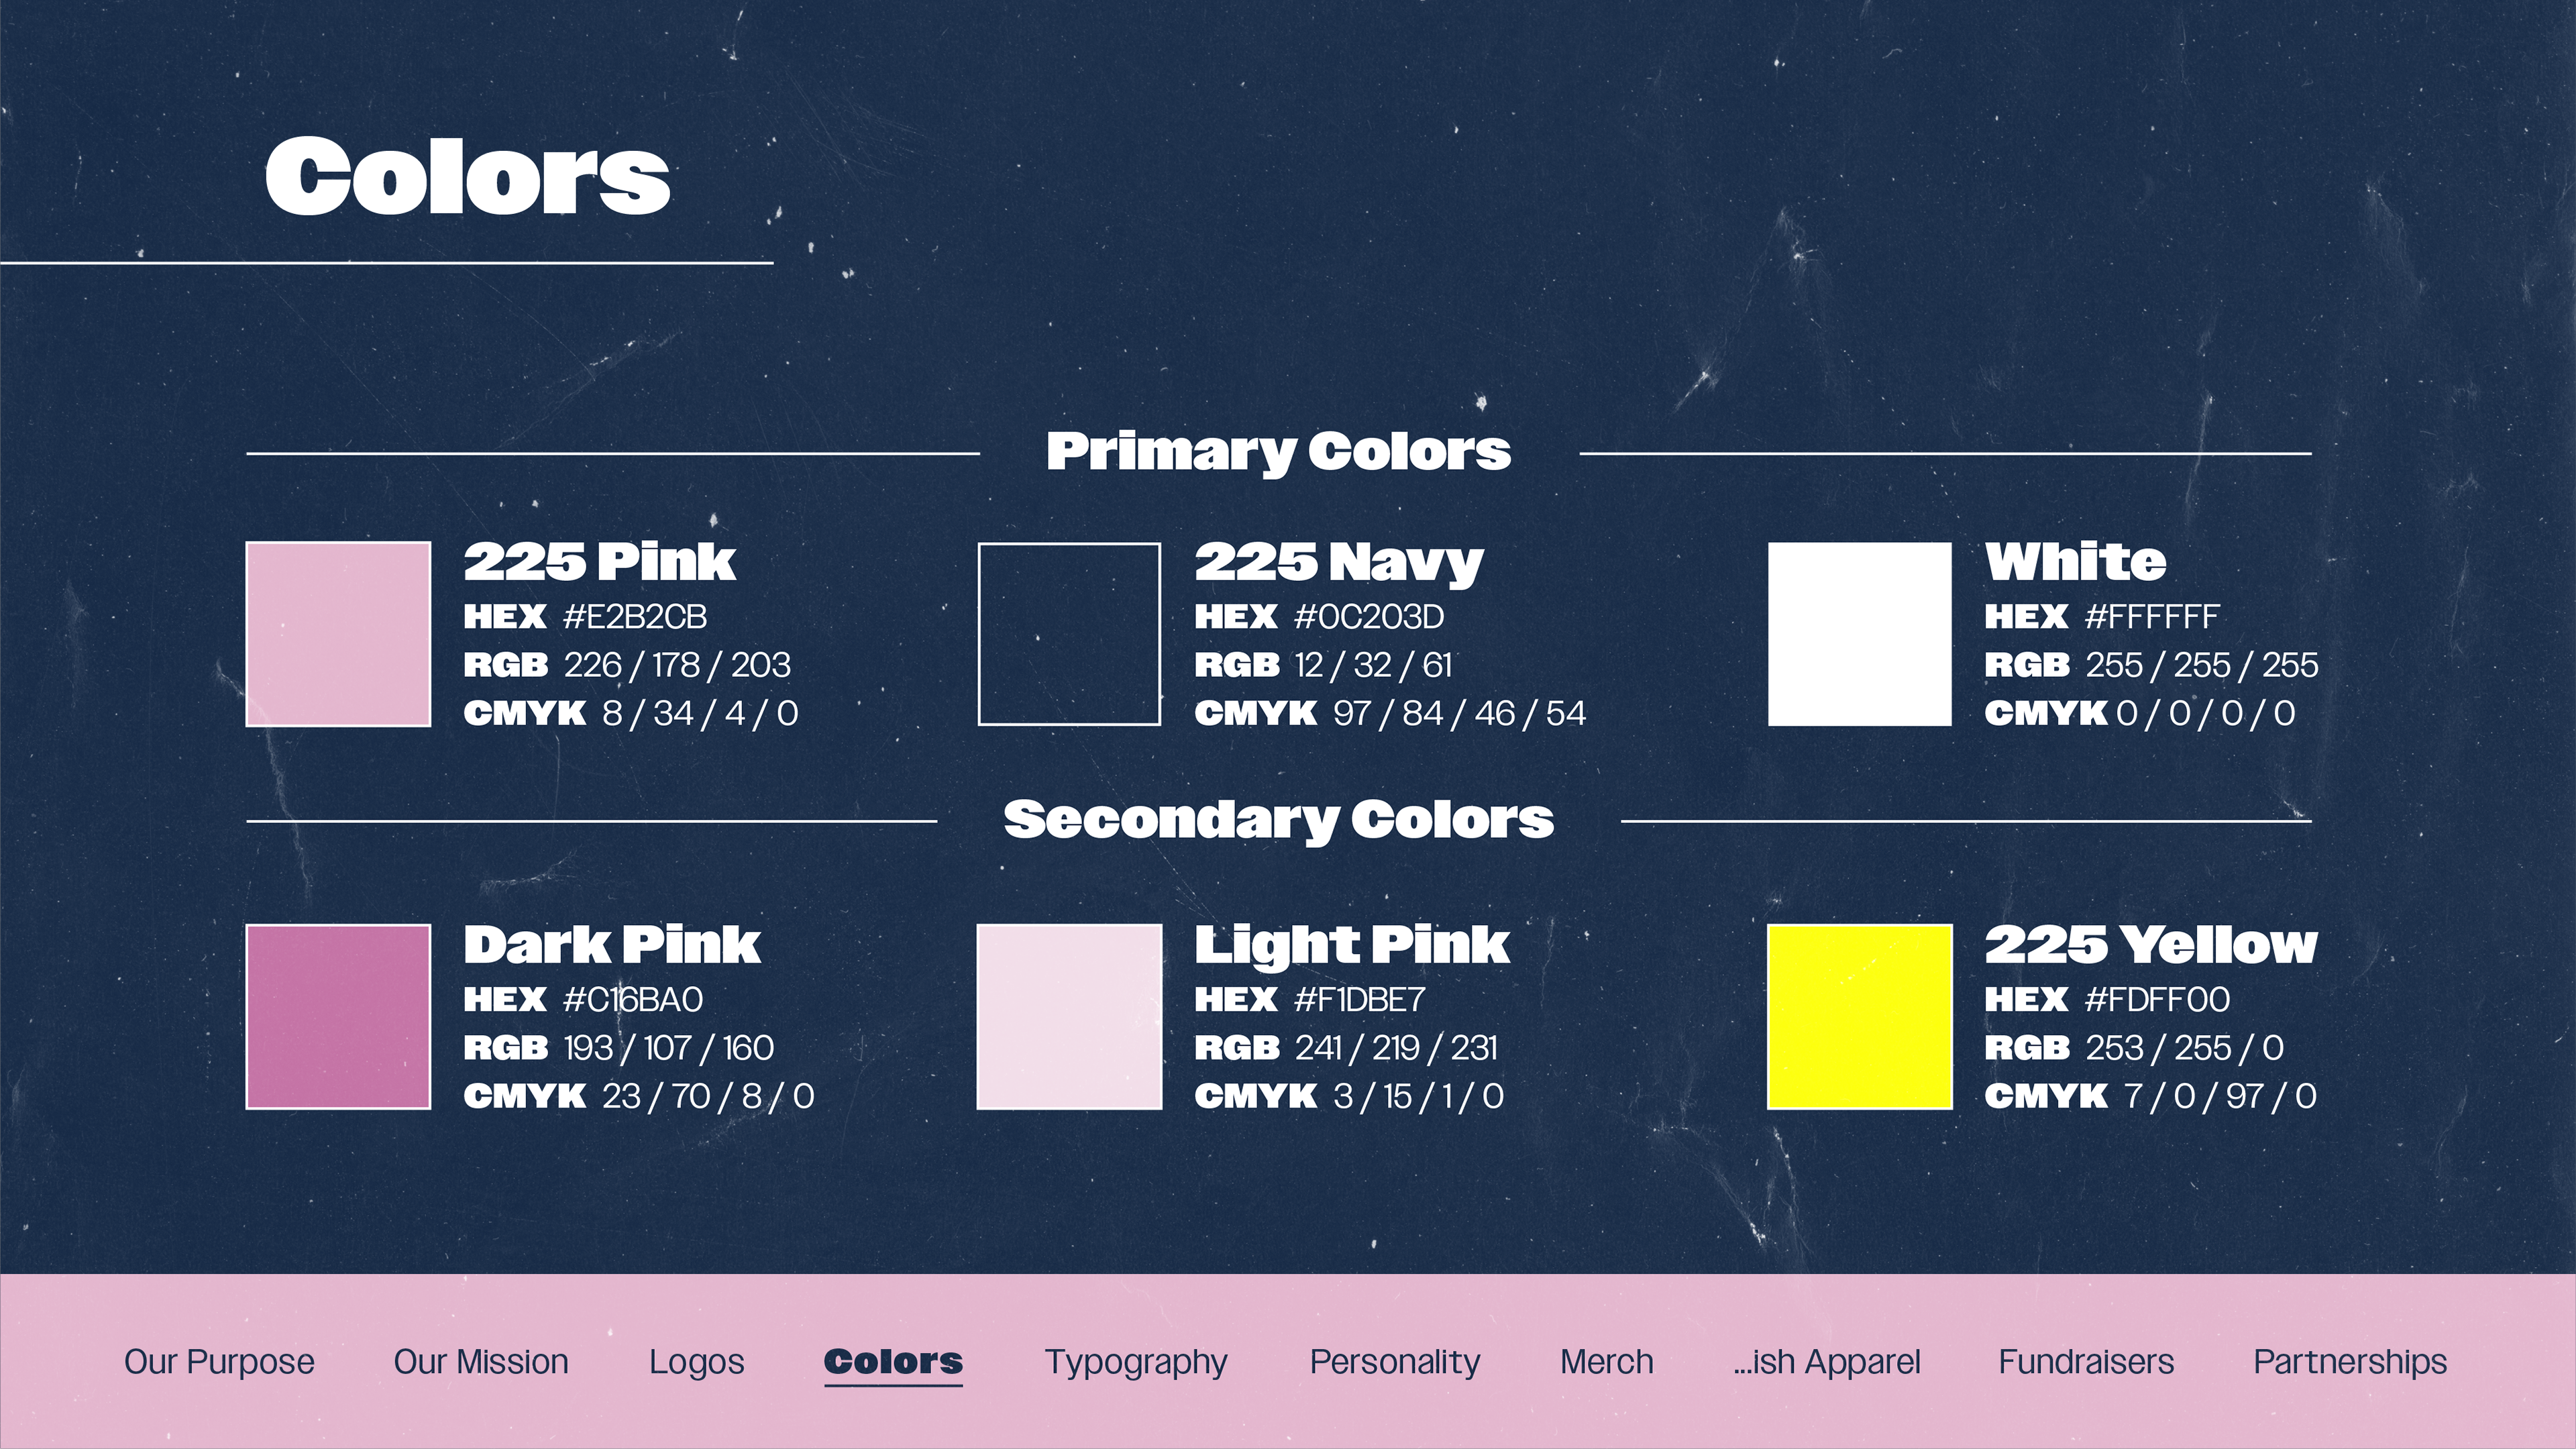Navigate to the Personality page

(x=1395, y=1361)
